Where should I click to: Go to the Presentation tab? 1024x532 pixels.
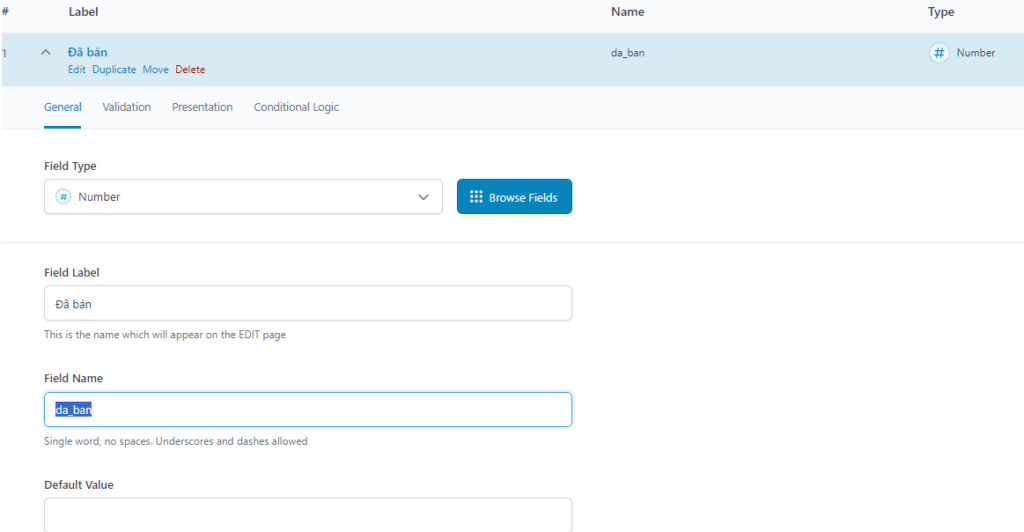(x=202, y=107)
